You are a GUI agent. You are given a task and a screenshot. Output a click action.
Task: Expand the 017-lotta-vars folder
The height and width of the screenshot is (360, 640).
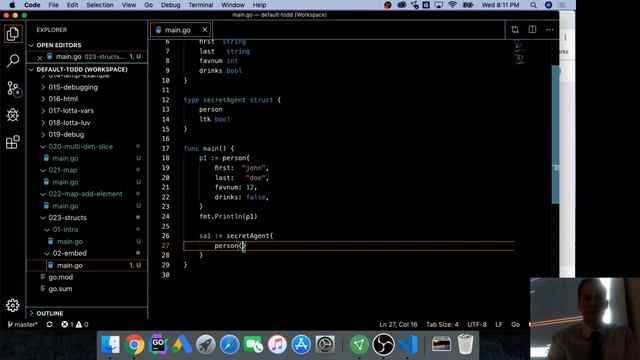click(x=71, y=111)
